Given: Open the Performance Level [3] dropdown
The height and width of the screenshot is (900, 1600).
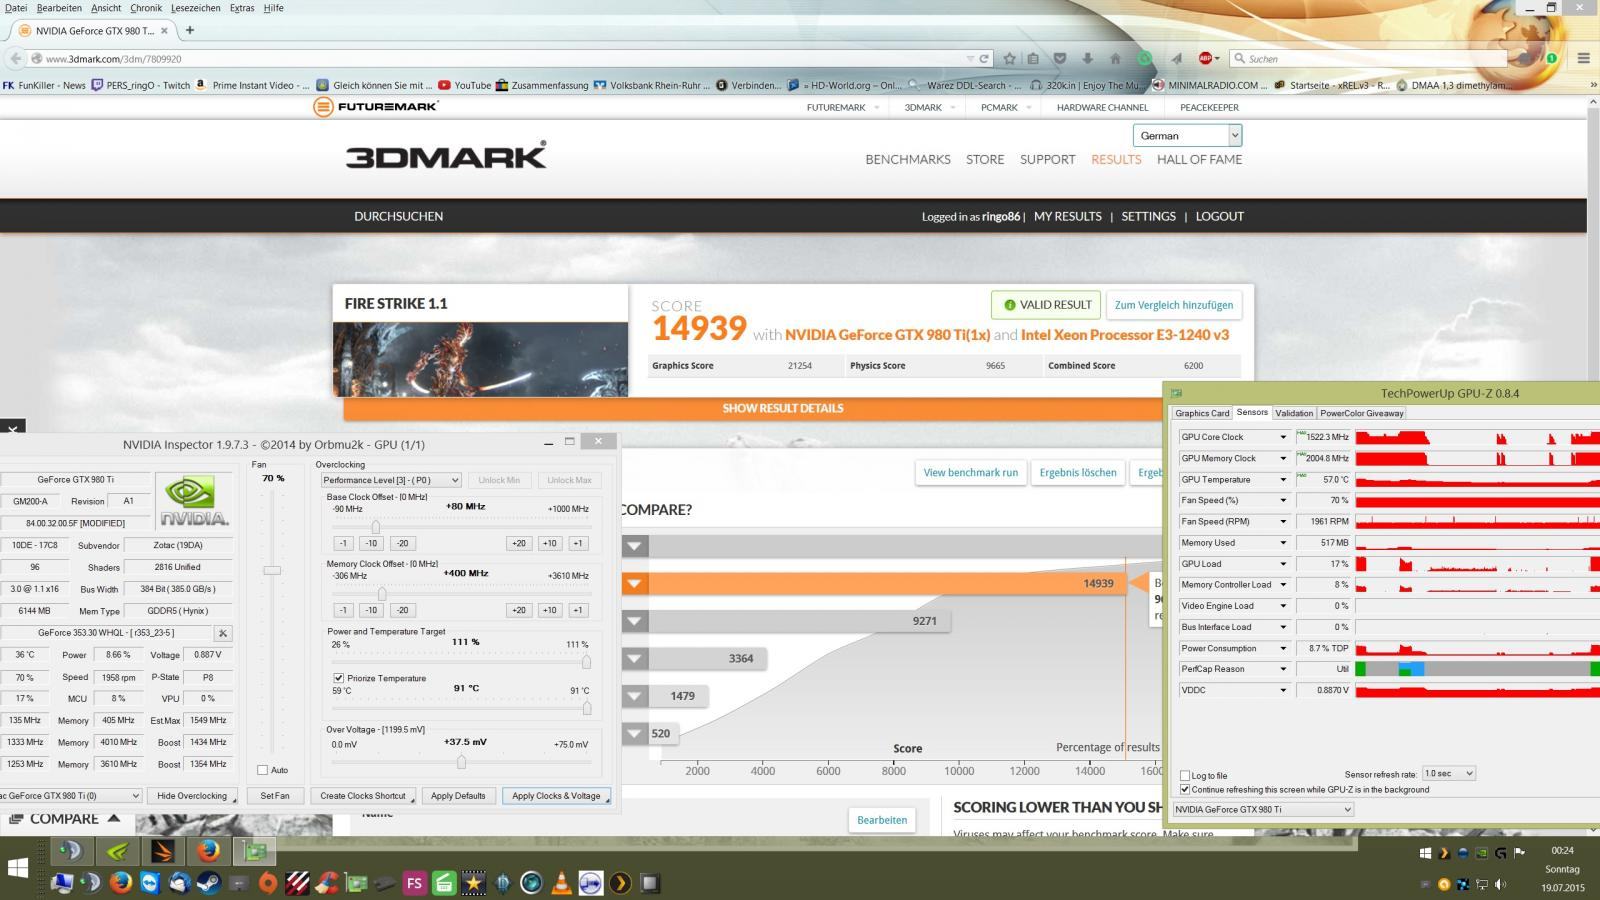Looking at the screenshot, I should pos(391,480).
